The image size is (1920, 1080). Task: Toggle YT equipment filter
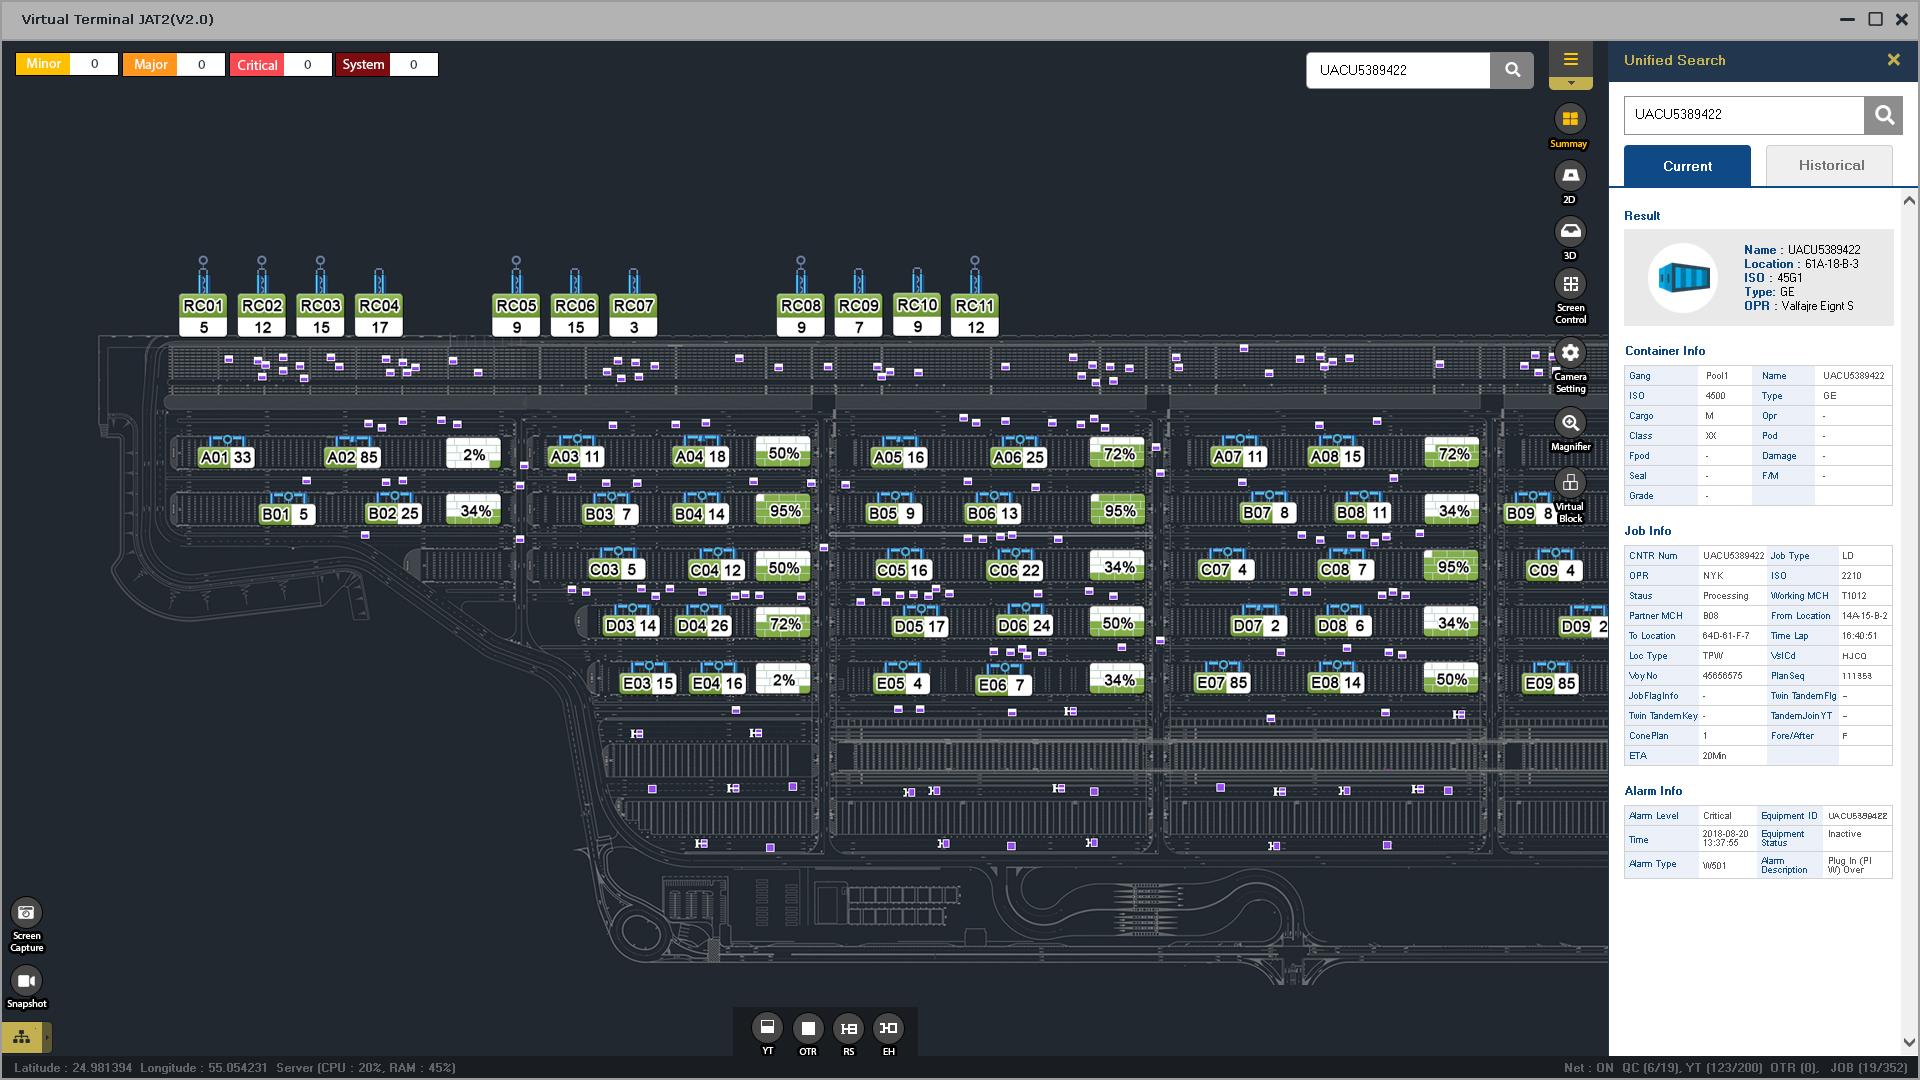[767, 1028]
